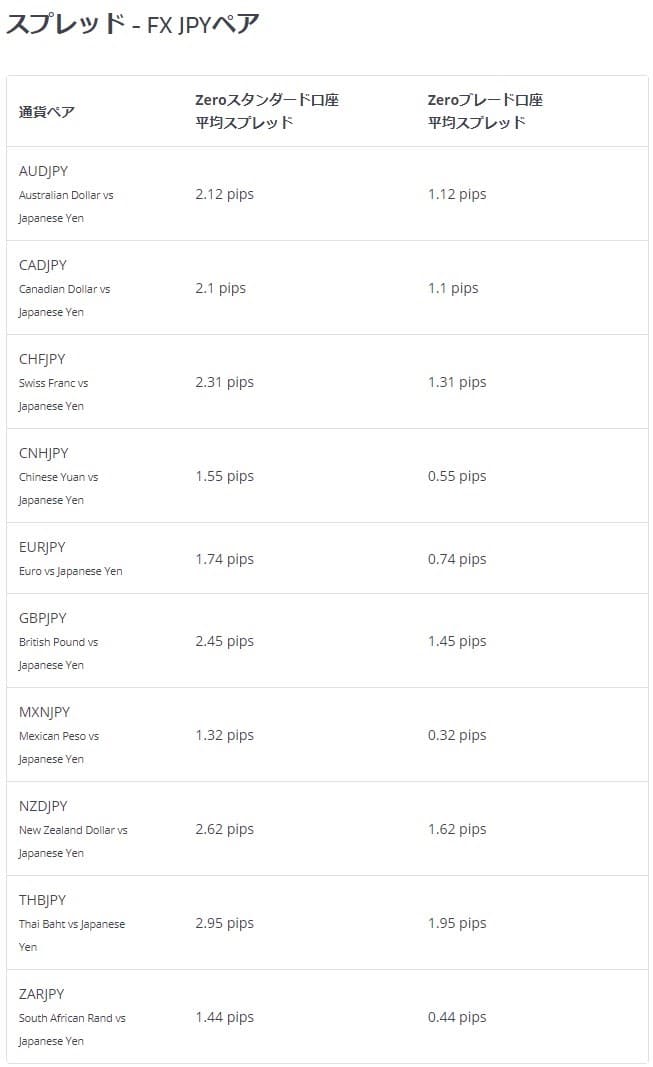Click the 通貨ペア column header
The width and height of the screenshot is (653, 1067).
click(x=47, y=112)
